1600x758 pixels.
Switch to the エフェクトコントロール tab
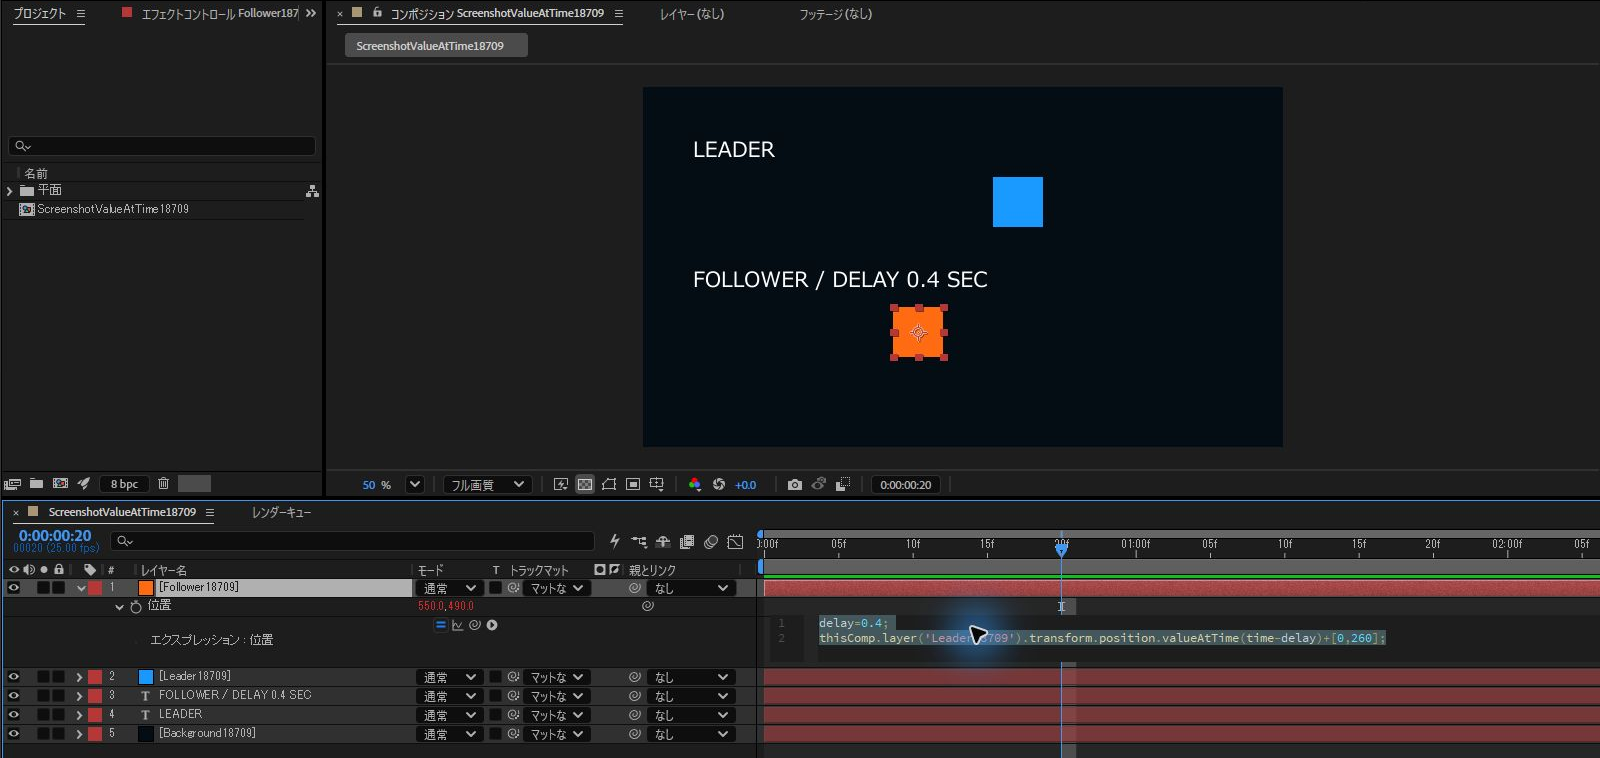[220, 14]
